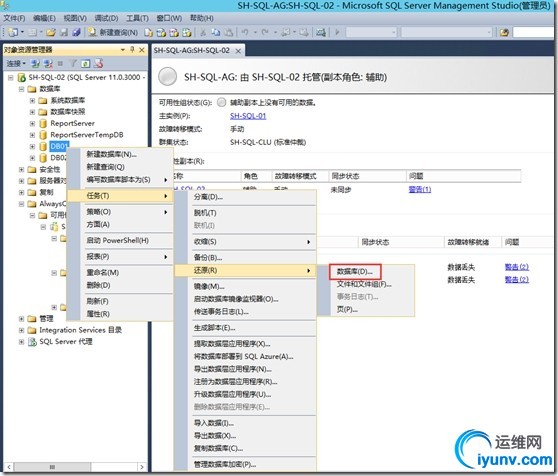Choose 数据库(D)... under 还原 submenu
Image resolution: width=558 pixels, height=476 pixels.
(355, 271)
